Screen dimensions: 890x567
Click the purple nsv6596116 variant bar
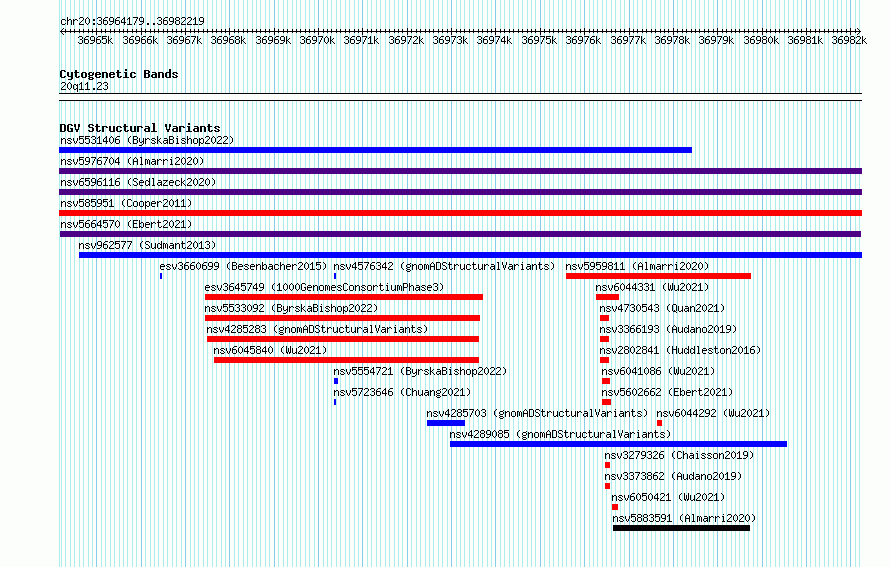click(460, 192)
